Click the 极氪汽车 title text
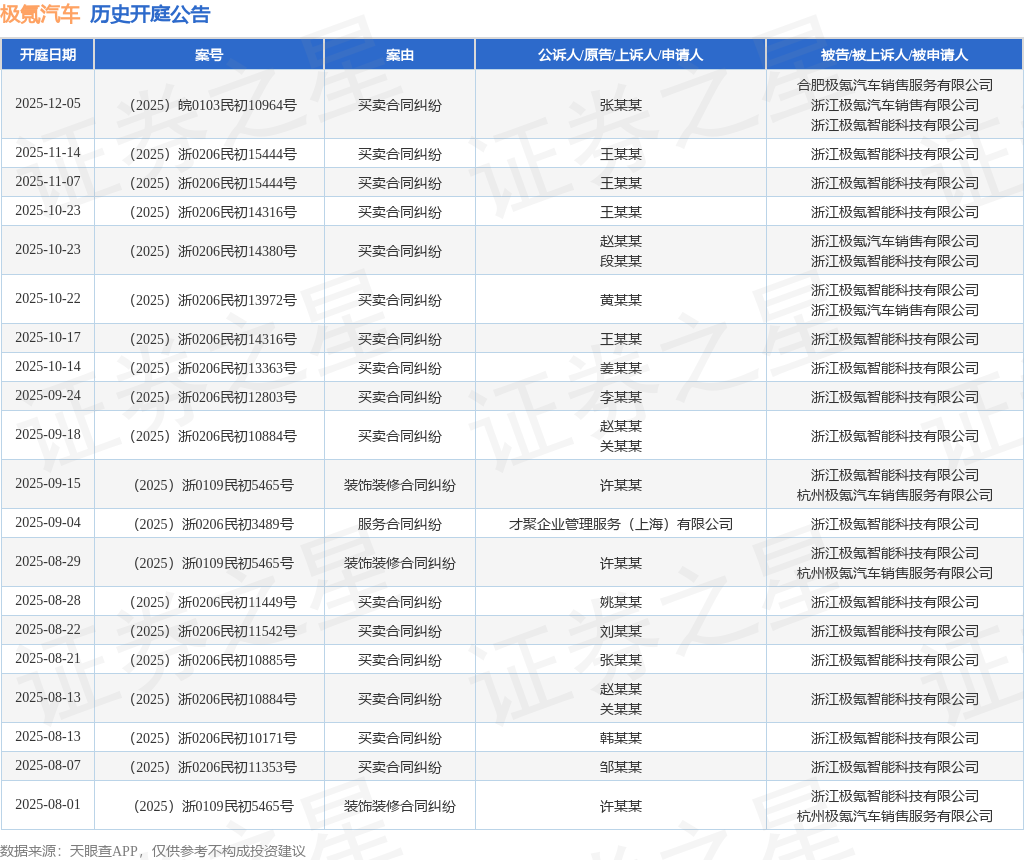1024x860 pixels. (x=40, y=14)
